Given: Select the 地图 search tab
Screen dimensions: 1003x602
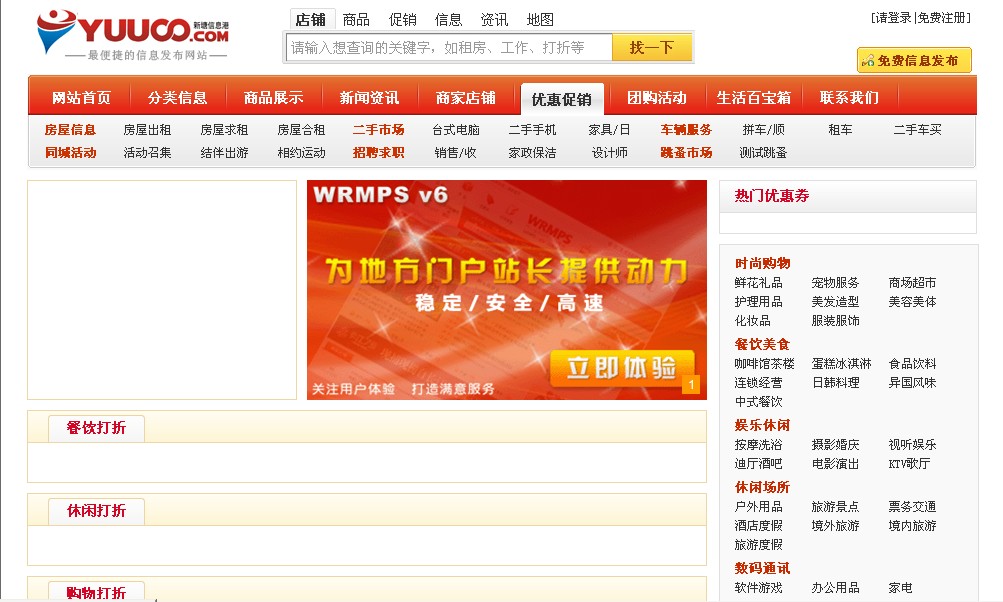Looking at the screenshot, I should tap(540, 19).
